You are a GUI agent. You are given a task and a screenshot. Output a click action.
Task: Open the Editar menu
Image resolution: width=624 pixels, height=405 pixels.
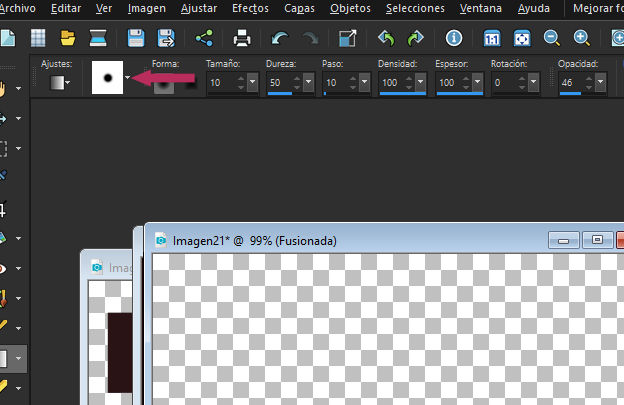[66, 8]
